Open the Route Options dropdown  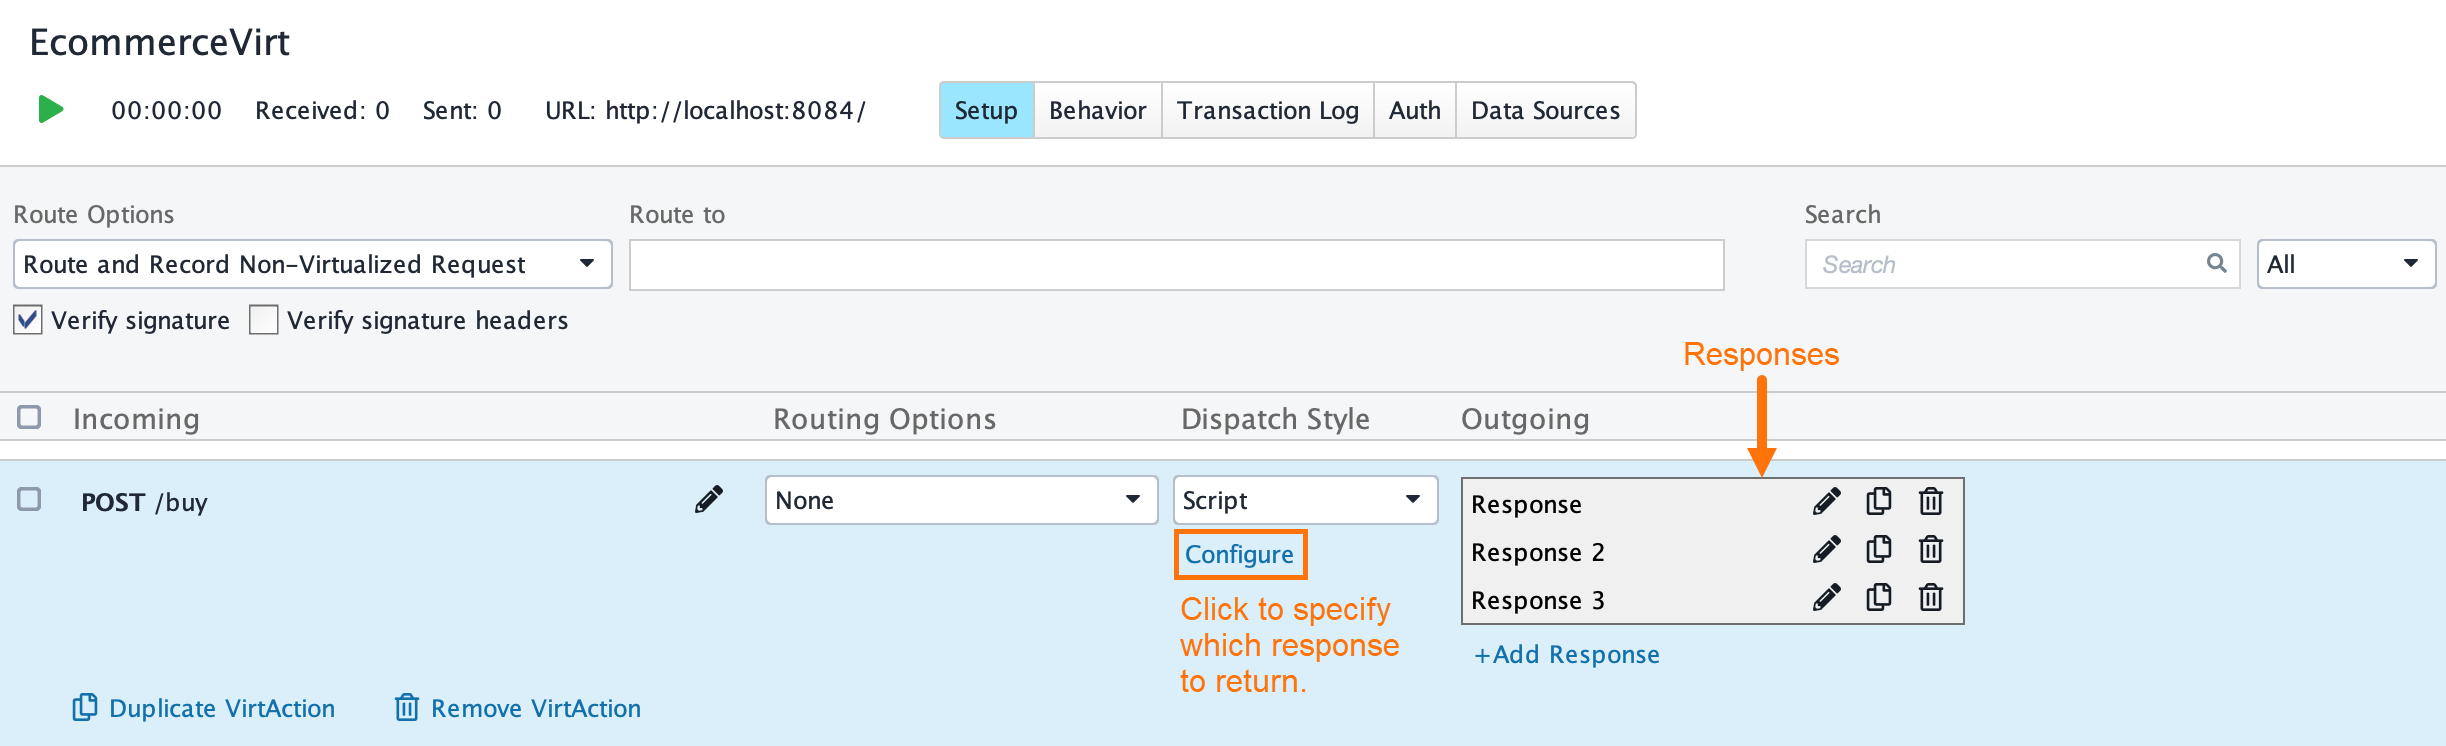[313, 264]
